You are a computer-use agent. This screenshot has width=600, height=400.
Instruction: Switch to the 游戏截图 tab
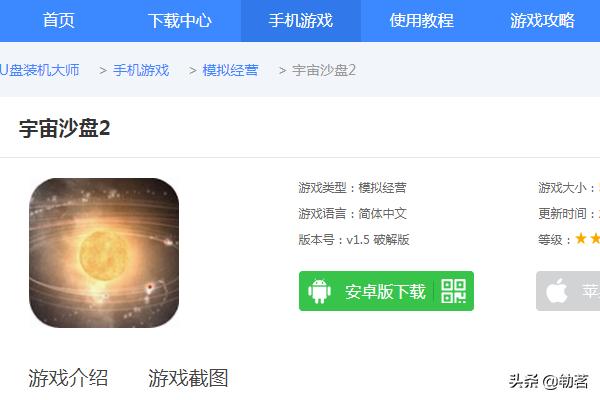188,378
